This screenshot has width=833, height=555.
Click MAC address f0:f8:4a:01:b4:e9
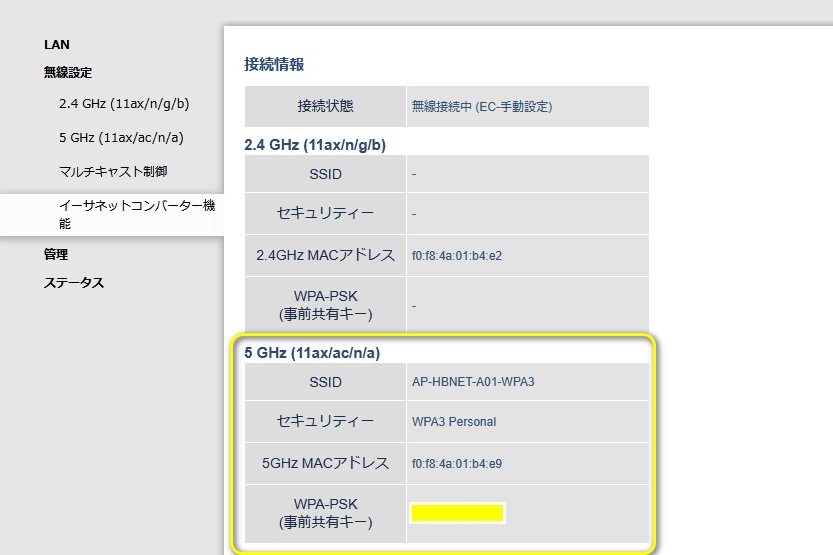pyautogui.click(x=457, y=464)
